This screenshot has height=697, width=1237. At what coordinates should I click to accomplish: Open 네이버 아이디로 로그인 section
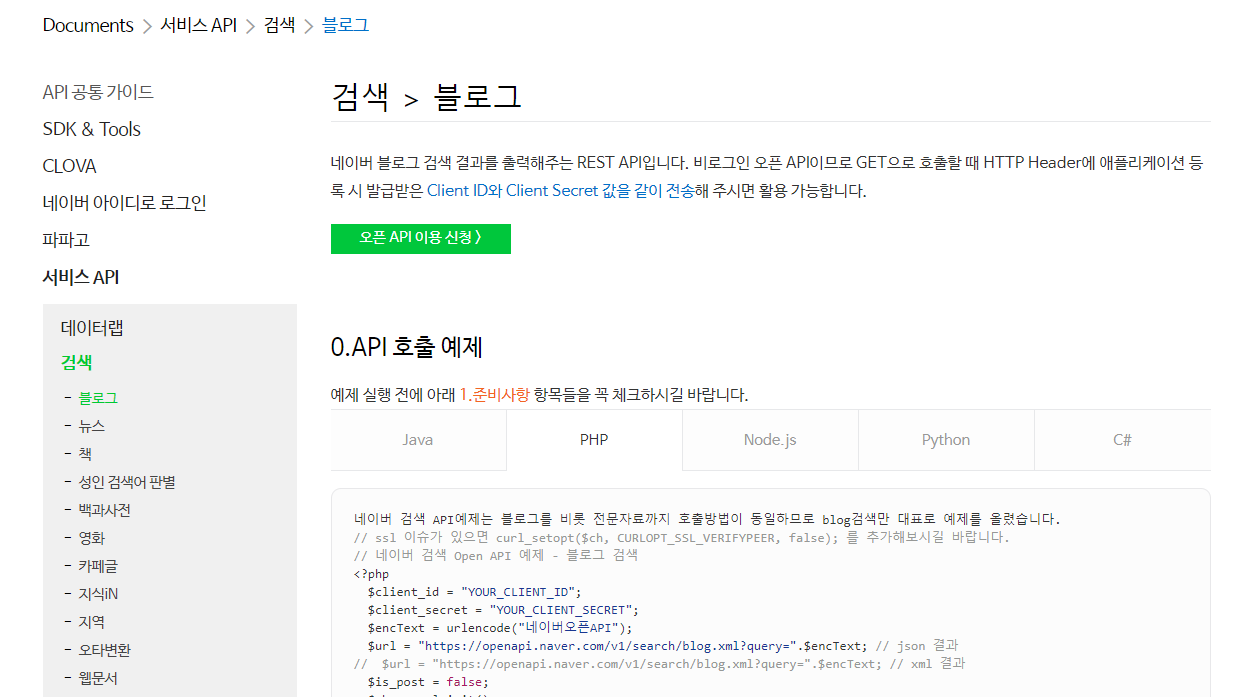[x=124, y=203]
